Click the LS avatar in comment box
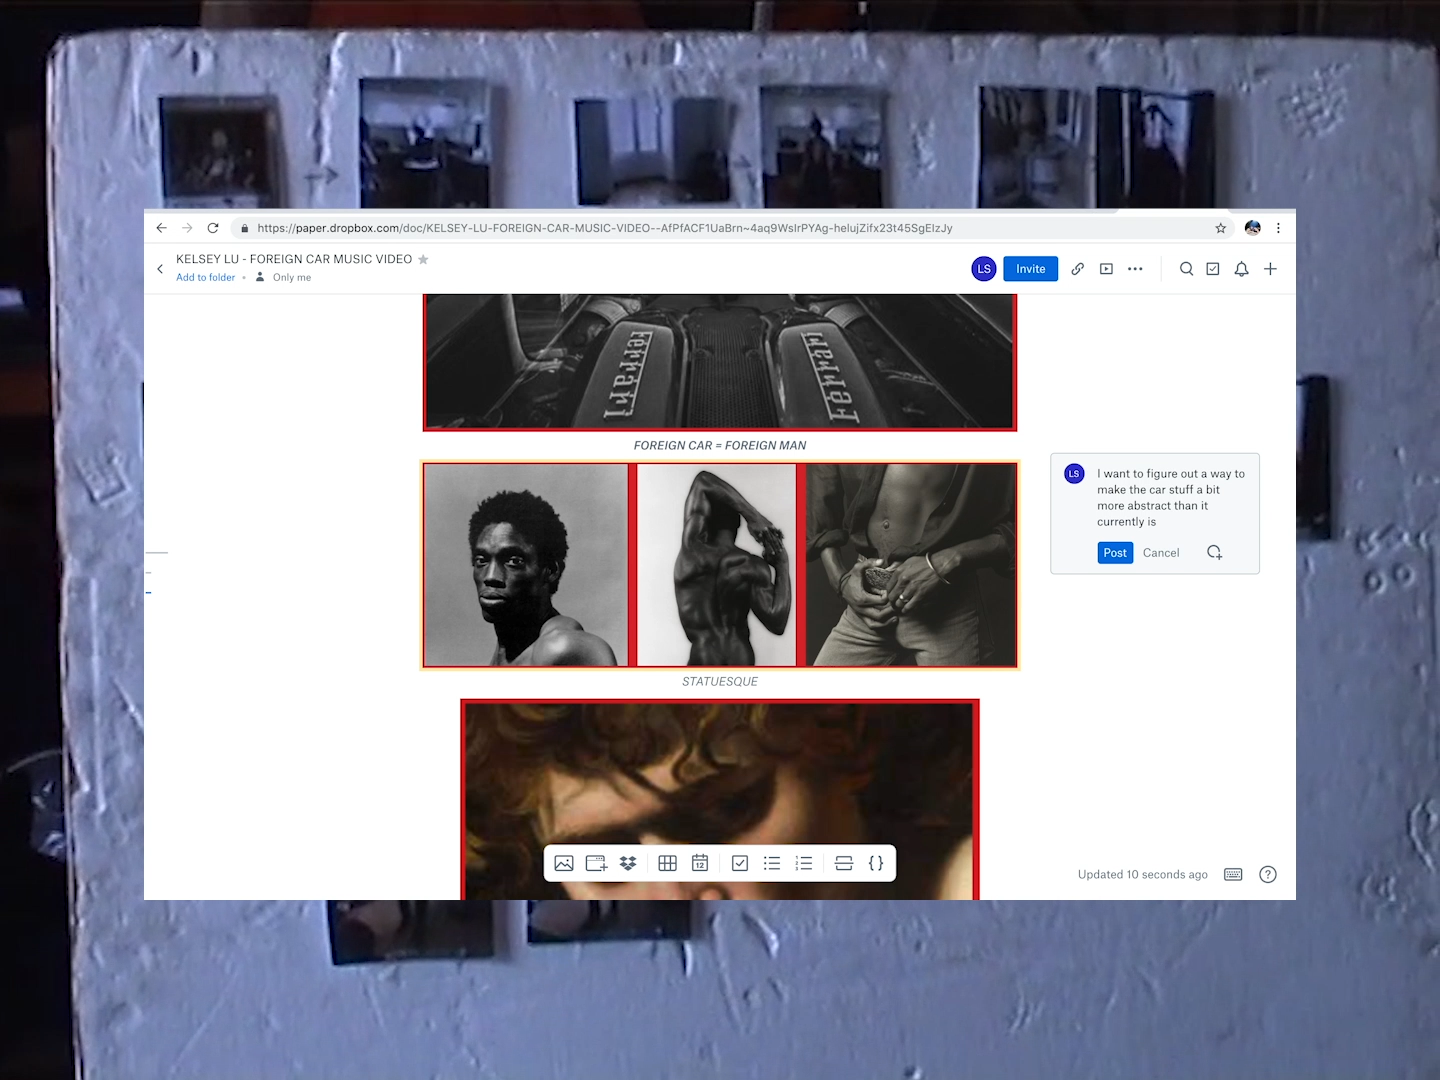The image size is (1440, 1080). 1074,474
